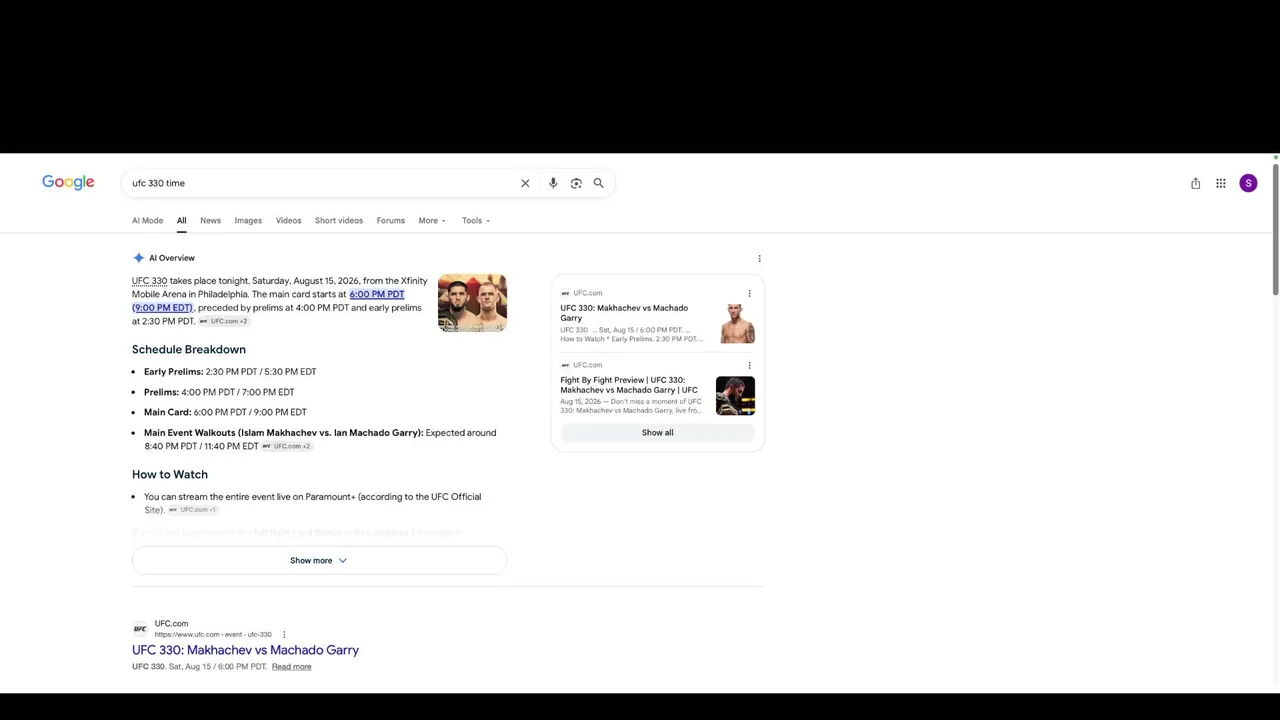
Task: Start a voice search with the microphone
Action: coord(553,183)
